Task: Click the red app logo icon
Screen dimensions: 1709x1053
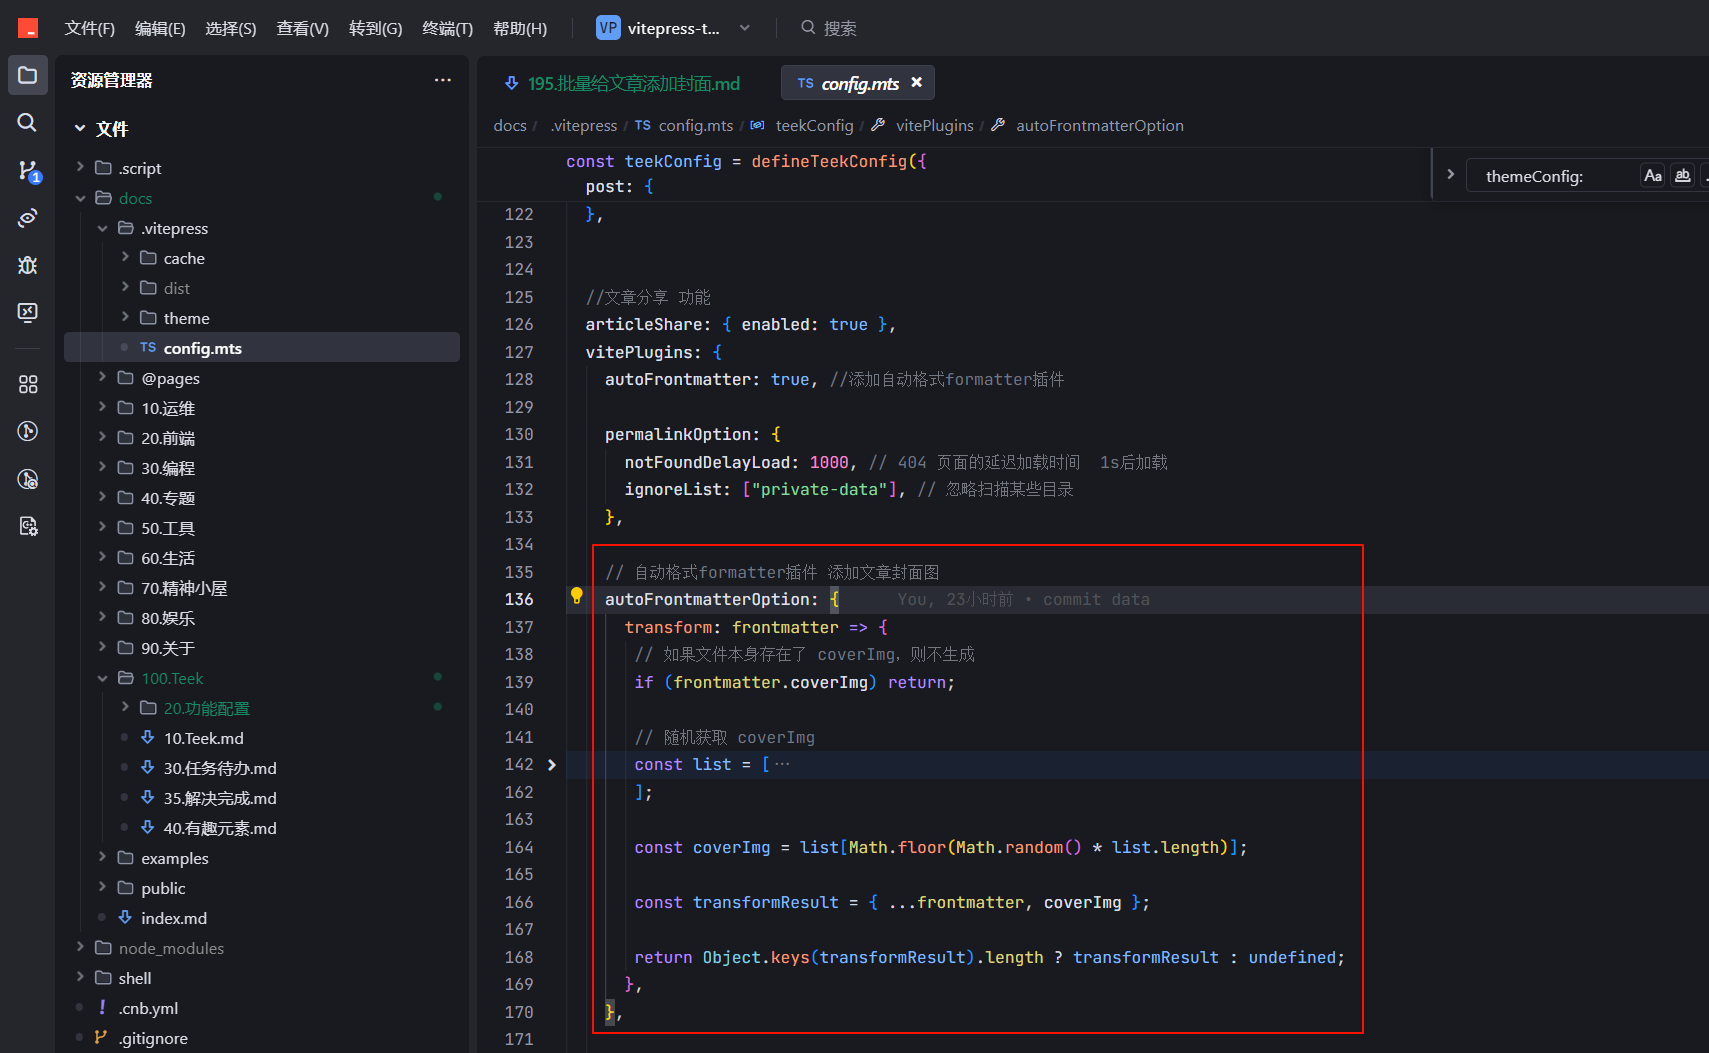Action: click(x=28, y=28)
